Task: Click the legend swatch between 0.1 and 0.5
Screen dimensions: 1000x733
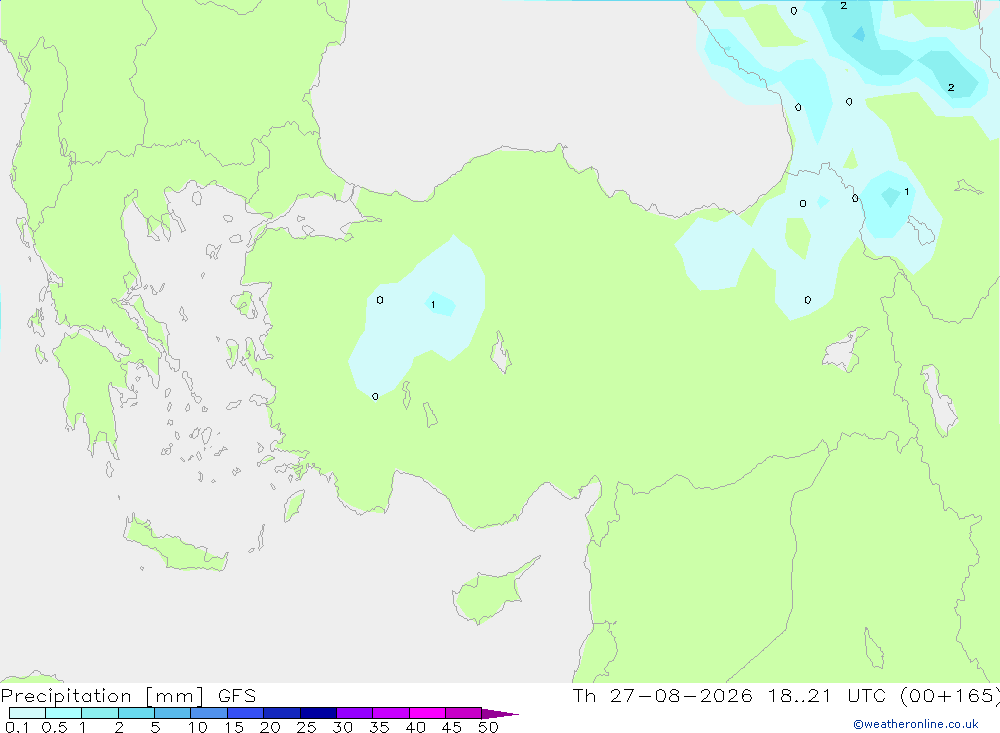Action: tap(27, 713)
